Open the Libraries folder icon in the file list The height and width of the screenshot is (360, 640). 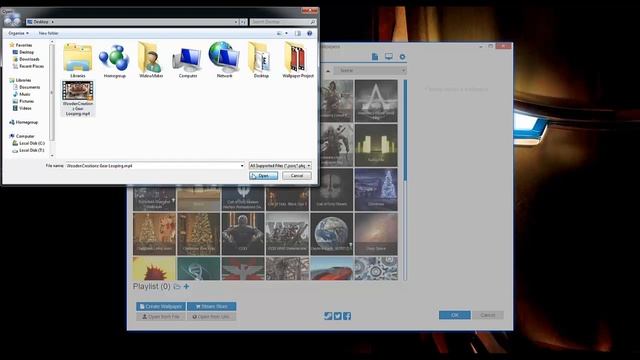pyautogui.click(x=78, y=60)
